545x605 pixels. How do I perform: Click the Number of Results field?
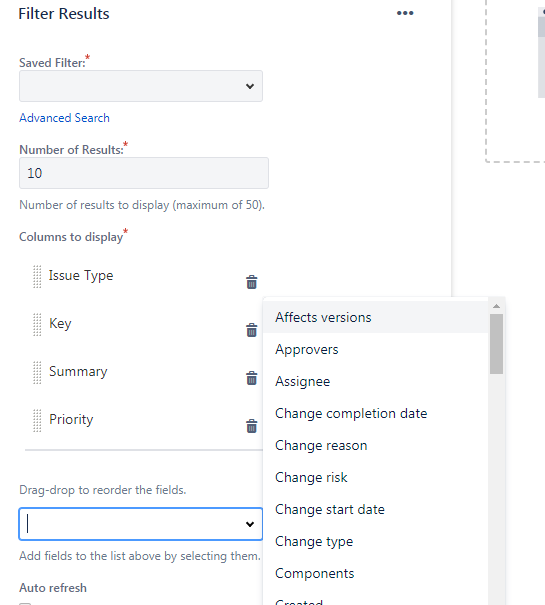[144, 173]
